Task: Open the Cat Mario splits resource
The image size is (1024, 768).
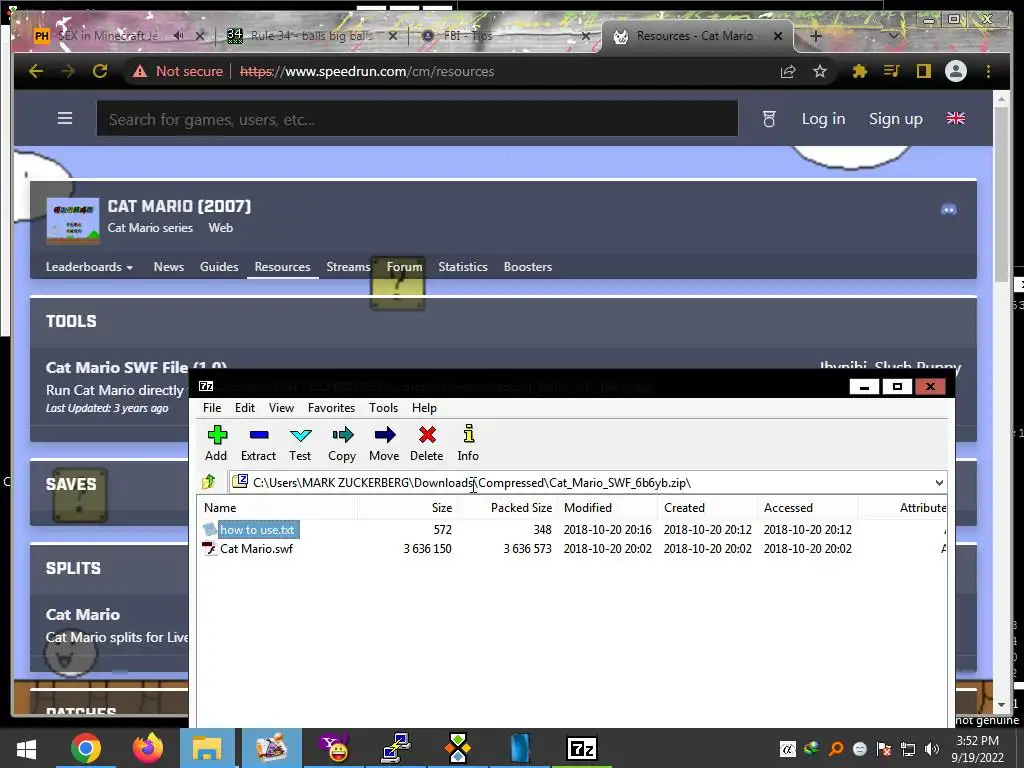Action: (83, 615)
